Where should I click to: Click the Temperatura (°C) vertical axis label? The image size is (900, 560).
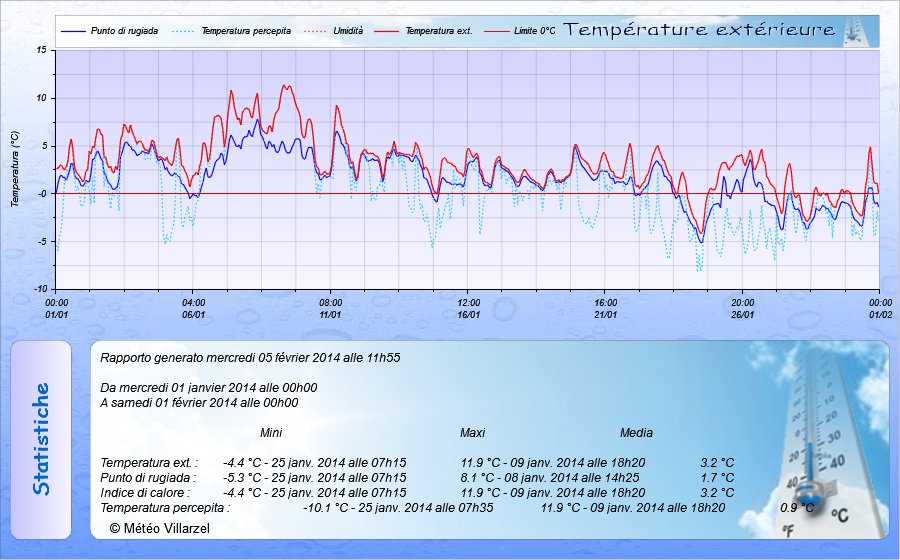pos(15,168)
